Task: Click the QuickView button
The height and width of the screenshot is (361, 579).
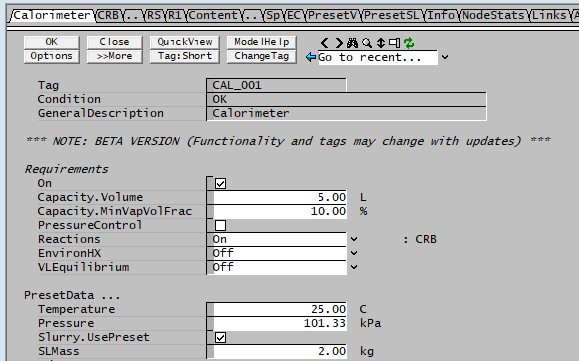Action: (185, 42)
